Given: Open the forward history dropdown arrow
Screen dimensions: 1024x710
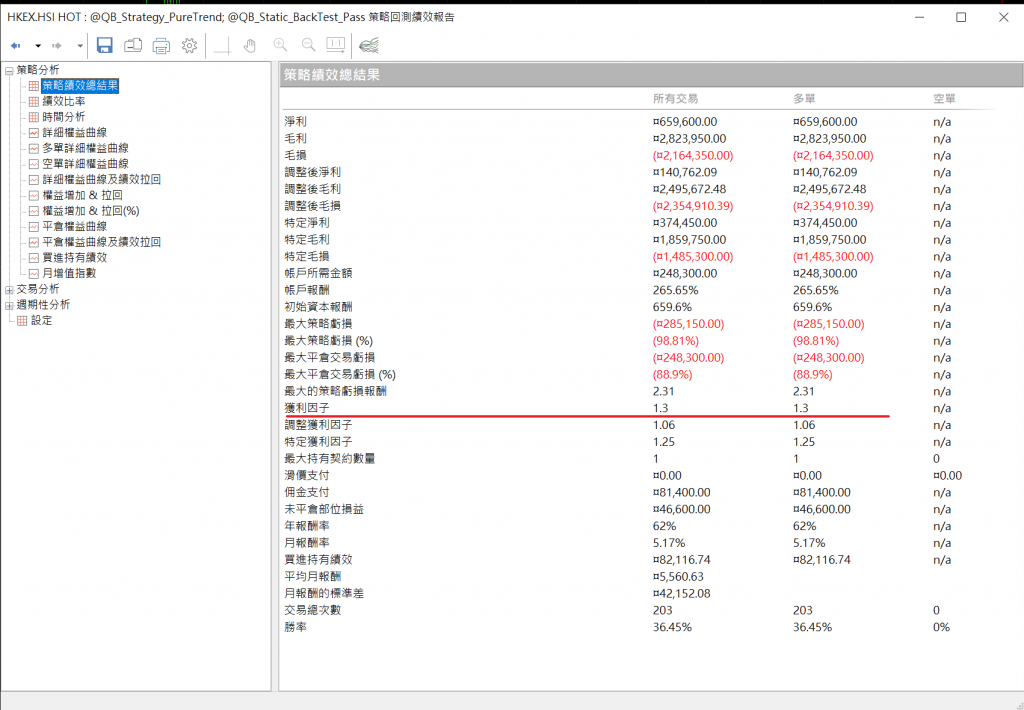Looking at the screenshot, I should [x=80, y=46].
